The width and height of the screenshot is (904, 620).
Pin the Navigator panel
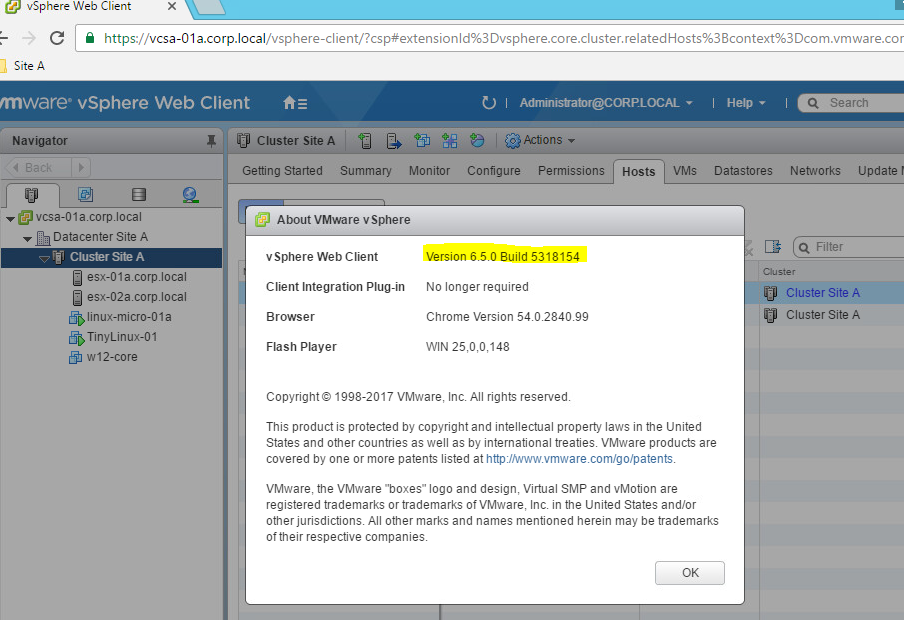(212, 141)
